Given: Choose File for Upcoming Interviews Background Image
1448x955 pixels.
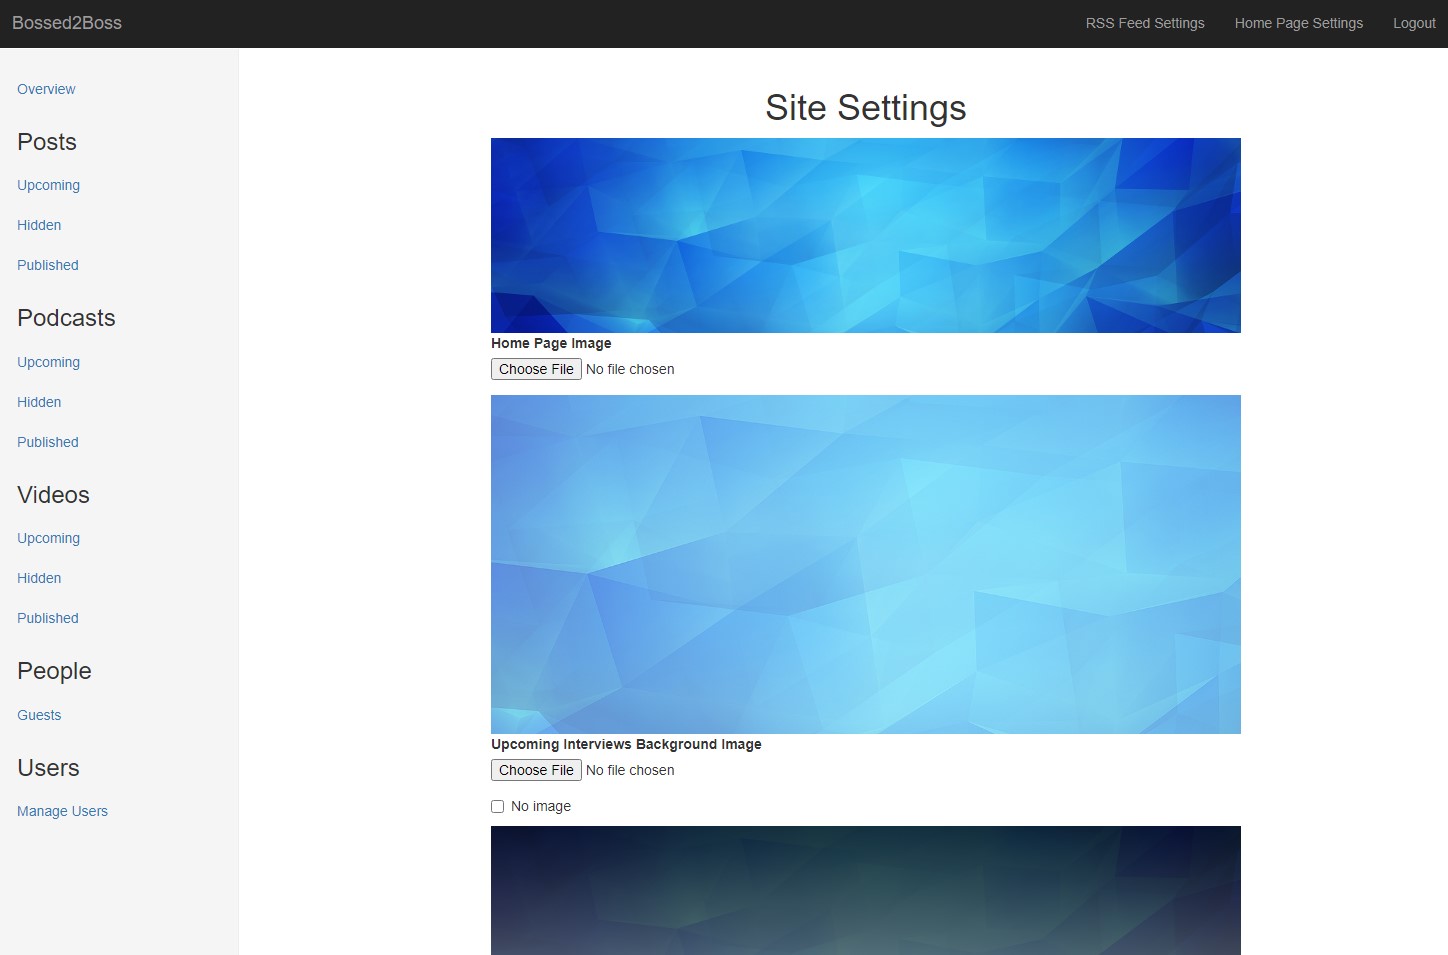Looking at the screenshot, I should click(x=536, y=770).
